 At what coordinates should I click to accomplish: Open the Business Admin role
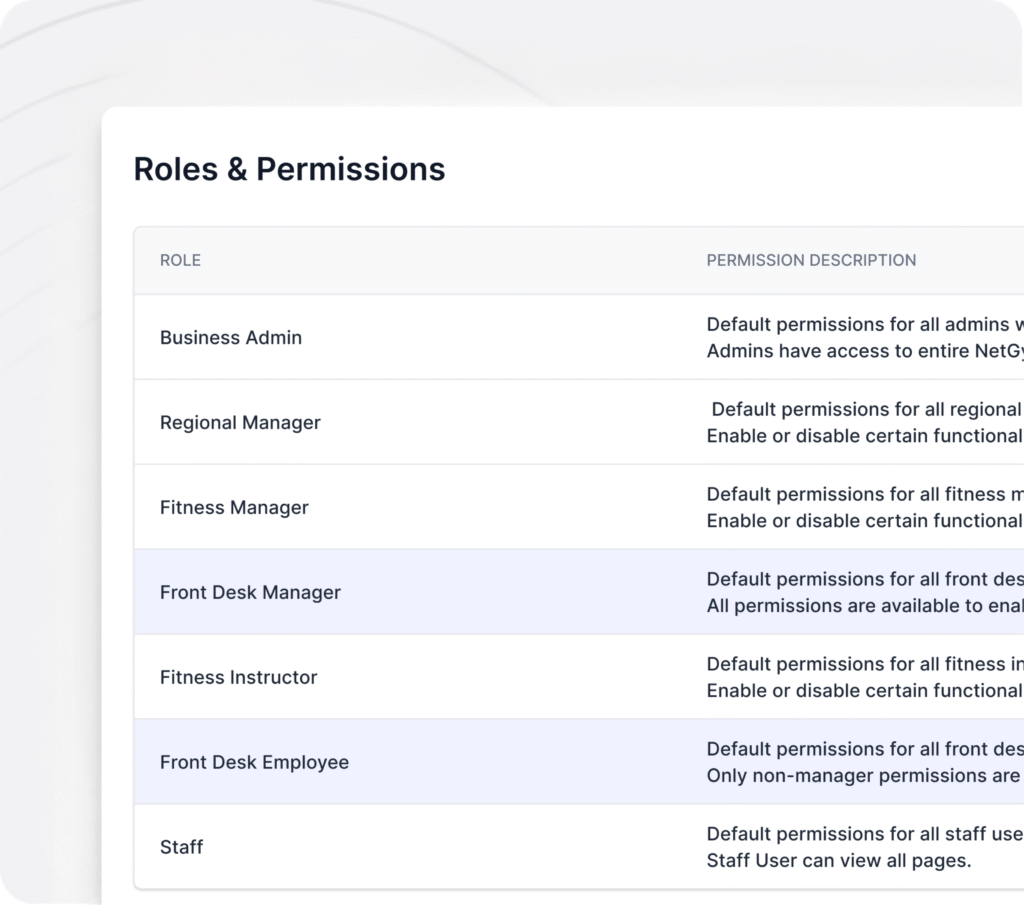pos(231,338)
